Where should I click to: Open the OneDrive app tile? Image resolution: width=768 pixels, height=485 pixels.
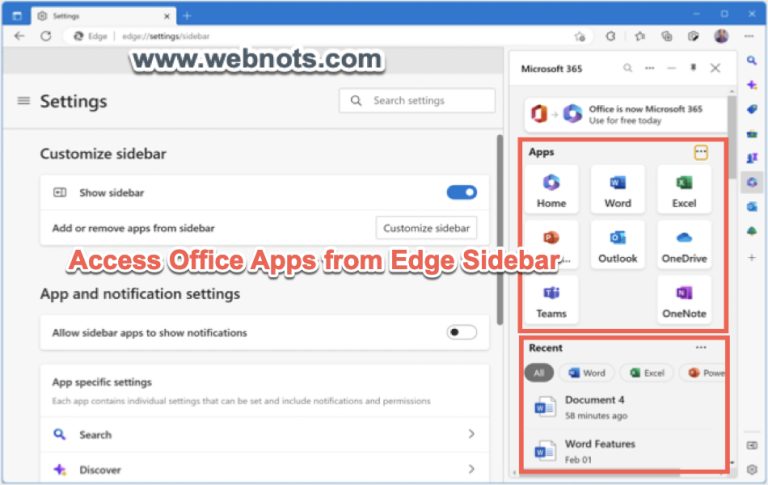pos(684,244)
